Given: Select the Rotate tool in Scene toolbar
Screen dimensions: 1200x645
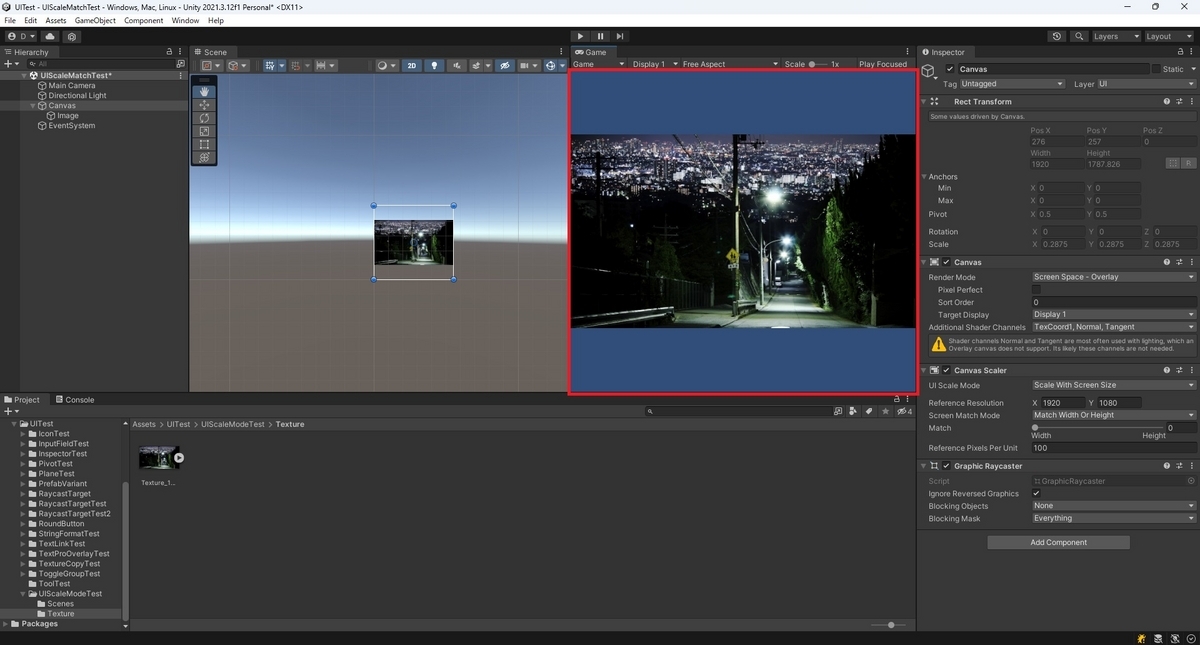Looking at the screenshot, I should point(204,118).
